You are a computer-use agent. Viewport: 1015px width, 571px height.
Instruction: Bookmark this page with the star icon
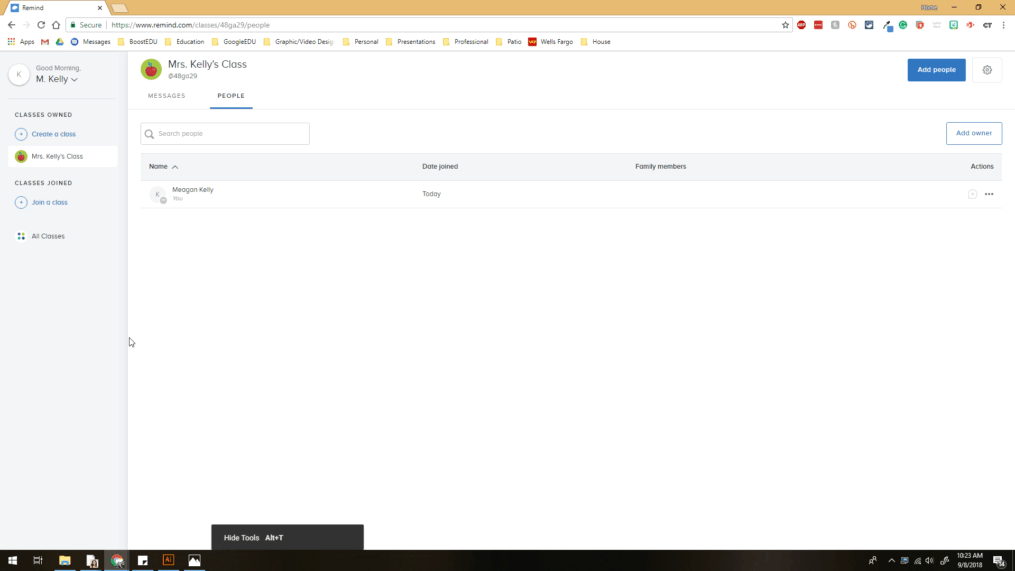tap(785, 25)
